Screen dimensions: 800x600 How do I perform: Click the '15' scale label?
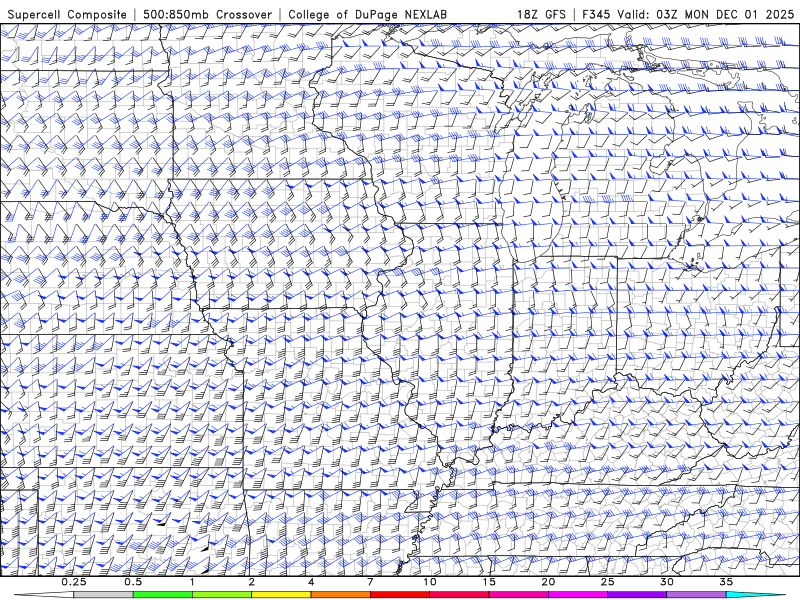pyautogui.click(x=489, y=582)
